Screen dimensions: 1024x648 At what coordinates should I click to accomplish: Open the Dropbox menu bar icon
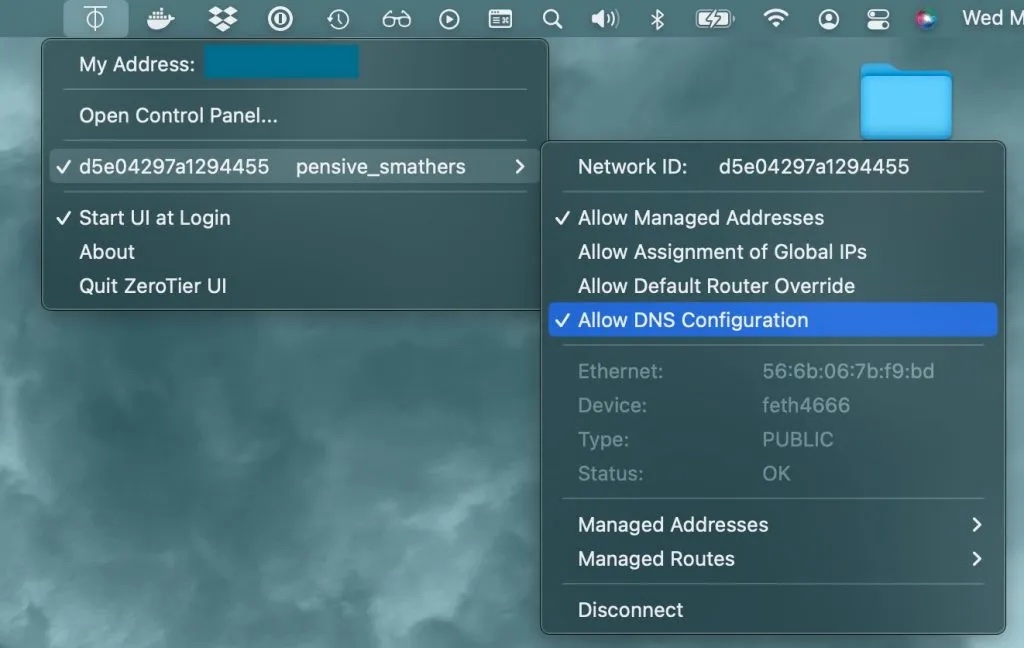(223, 19)
